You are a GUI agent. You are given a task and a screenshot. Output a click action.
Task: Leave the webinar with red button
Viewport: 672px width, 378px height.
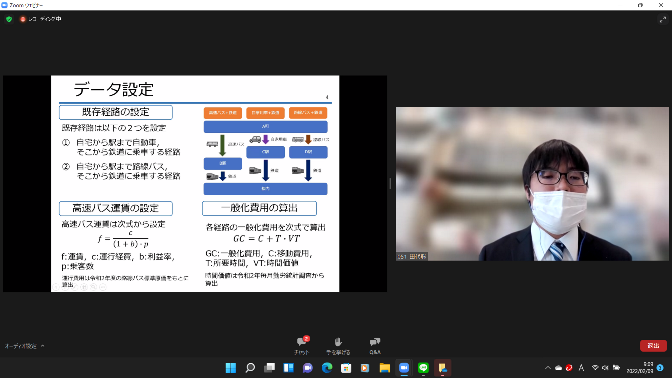653,345
